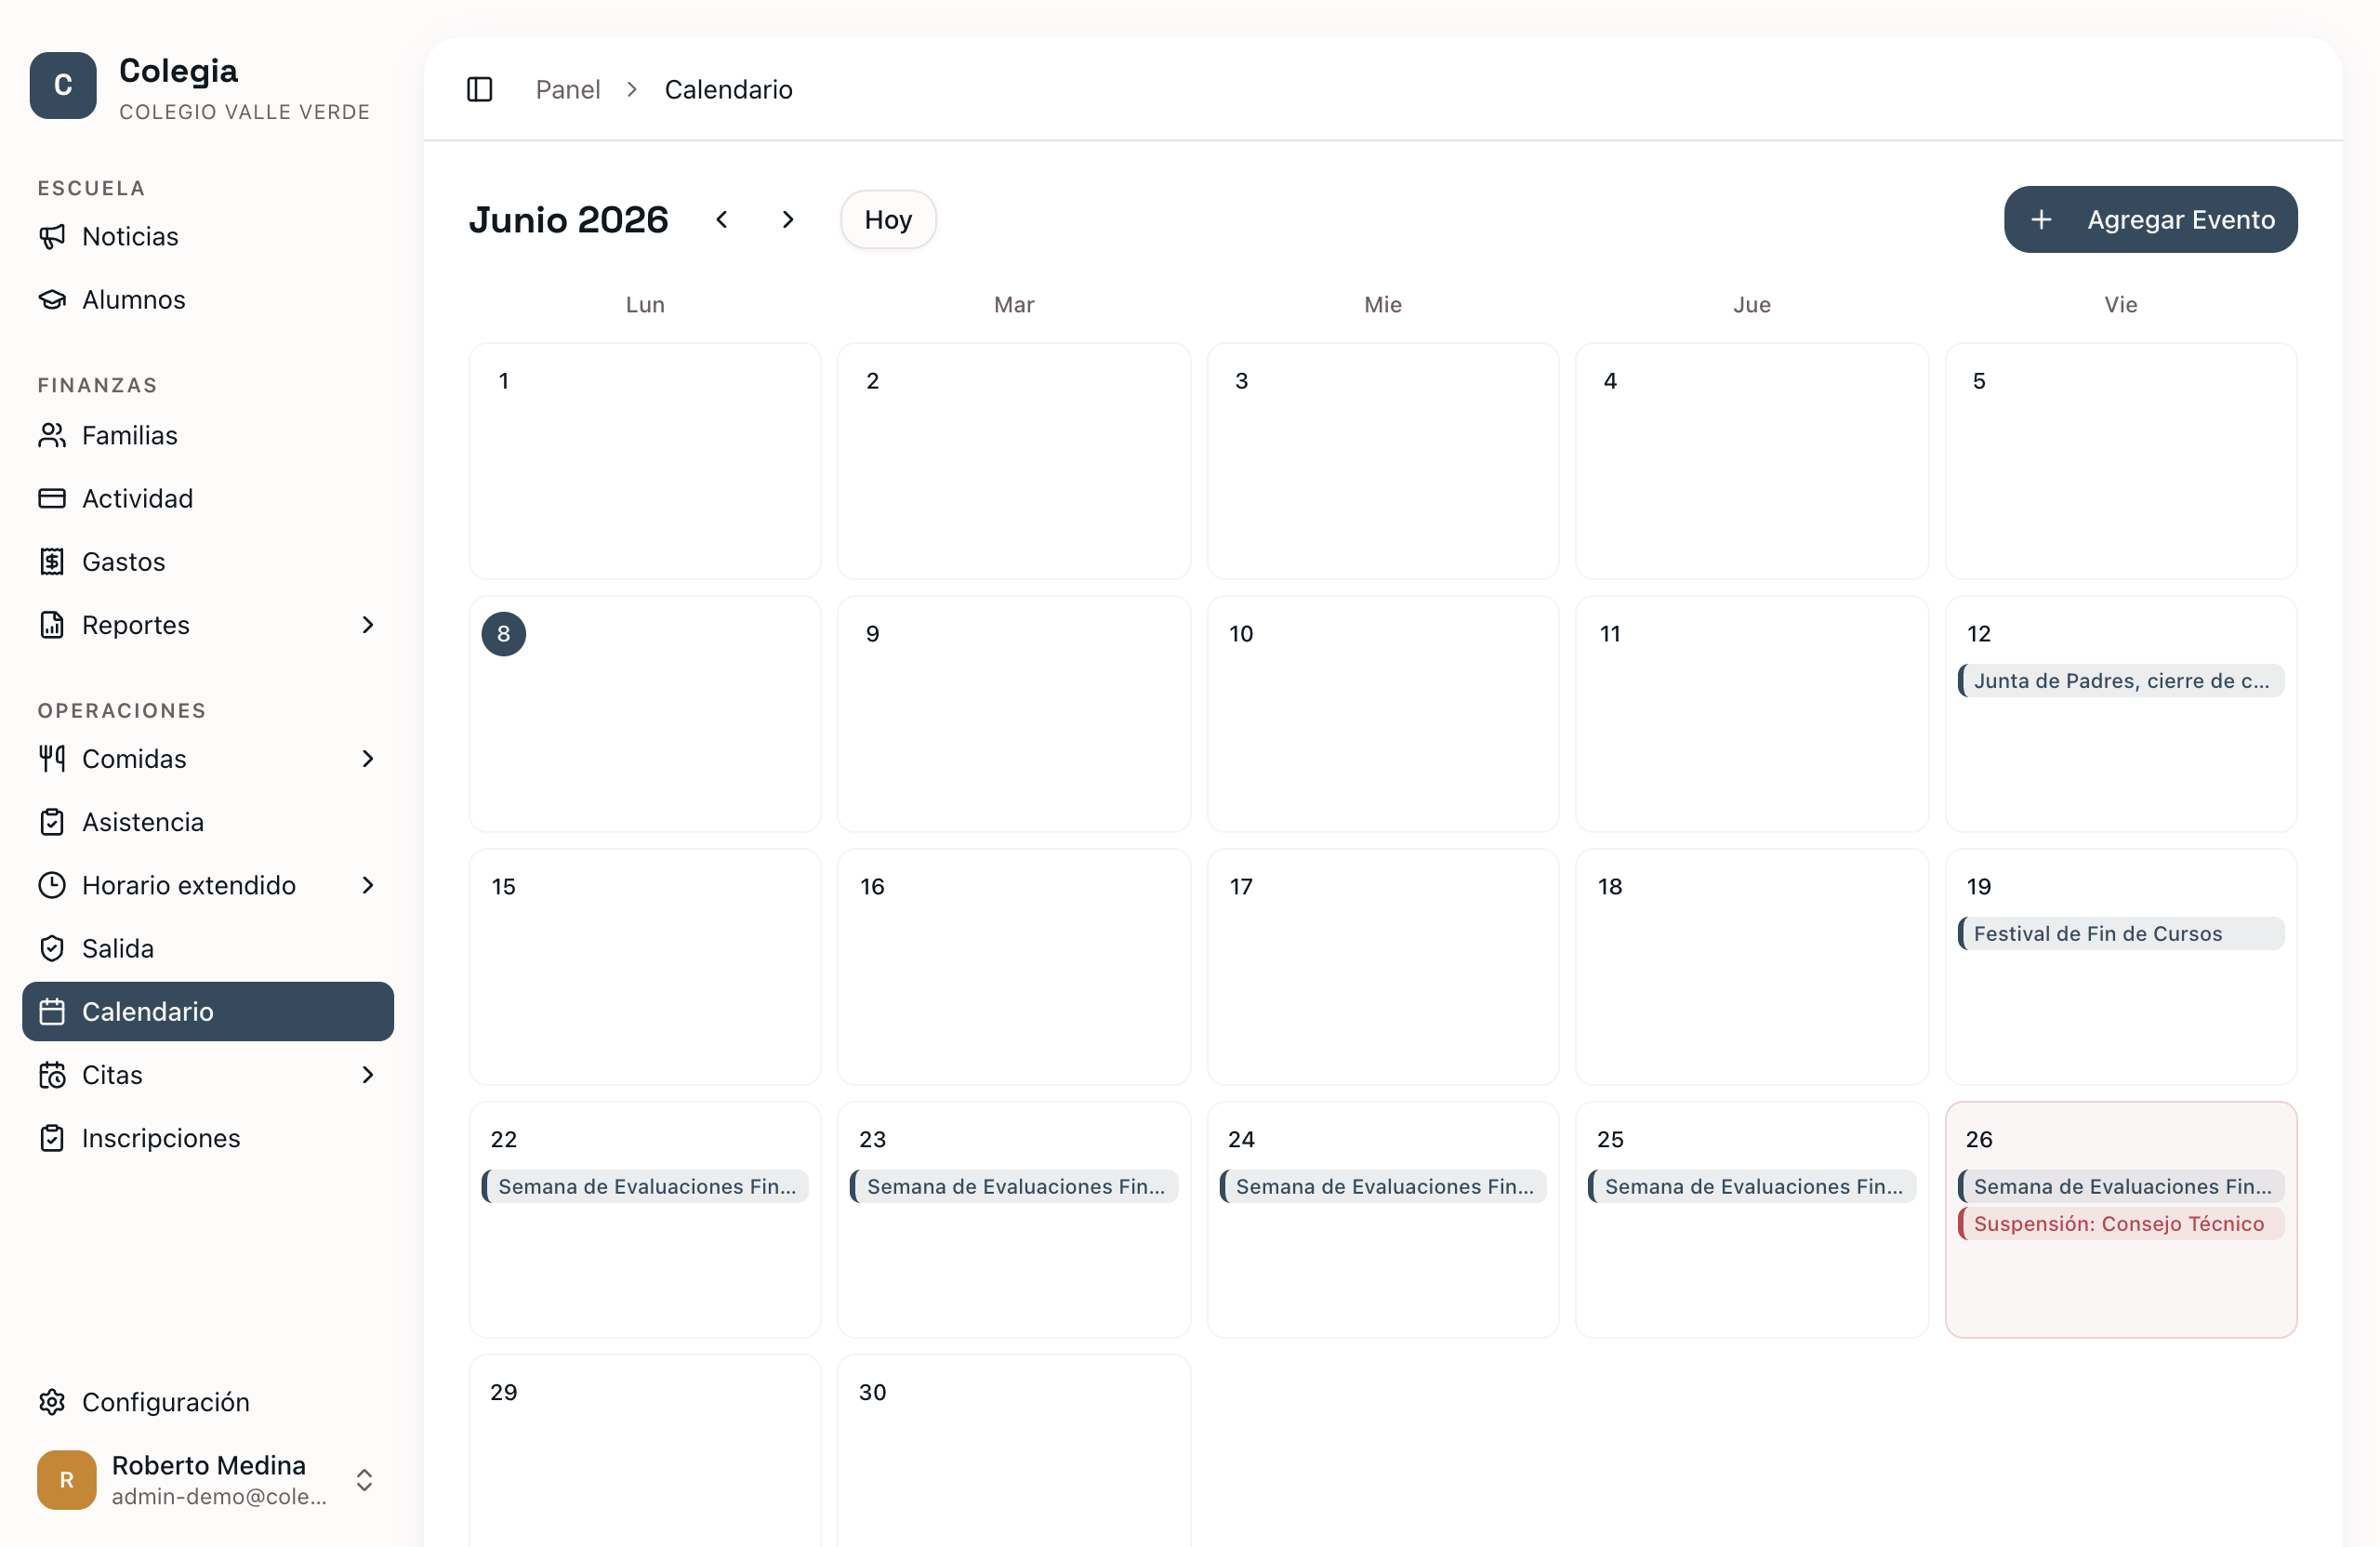Click the Agregar Evento button
2380x1547 pixels.
[x=2150, y=219]
